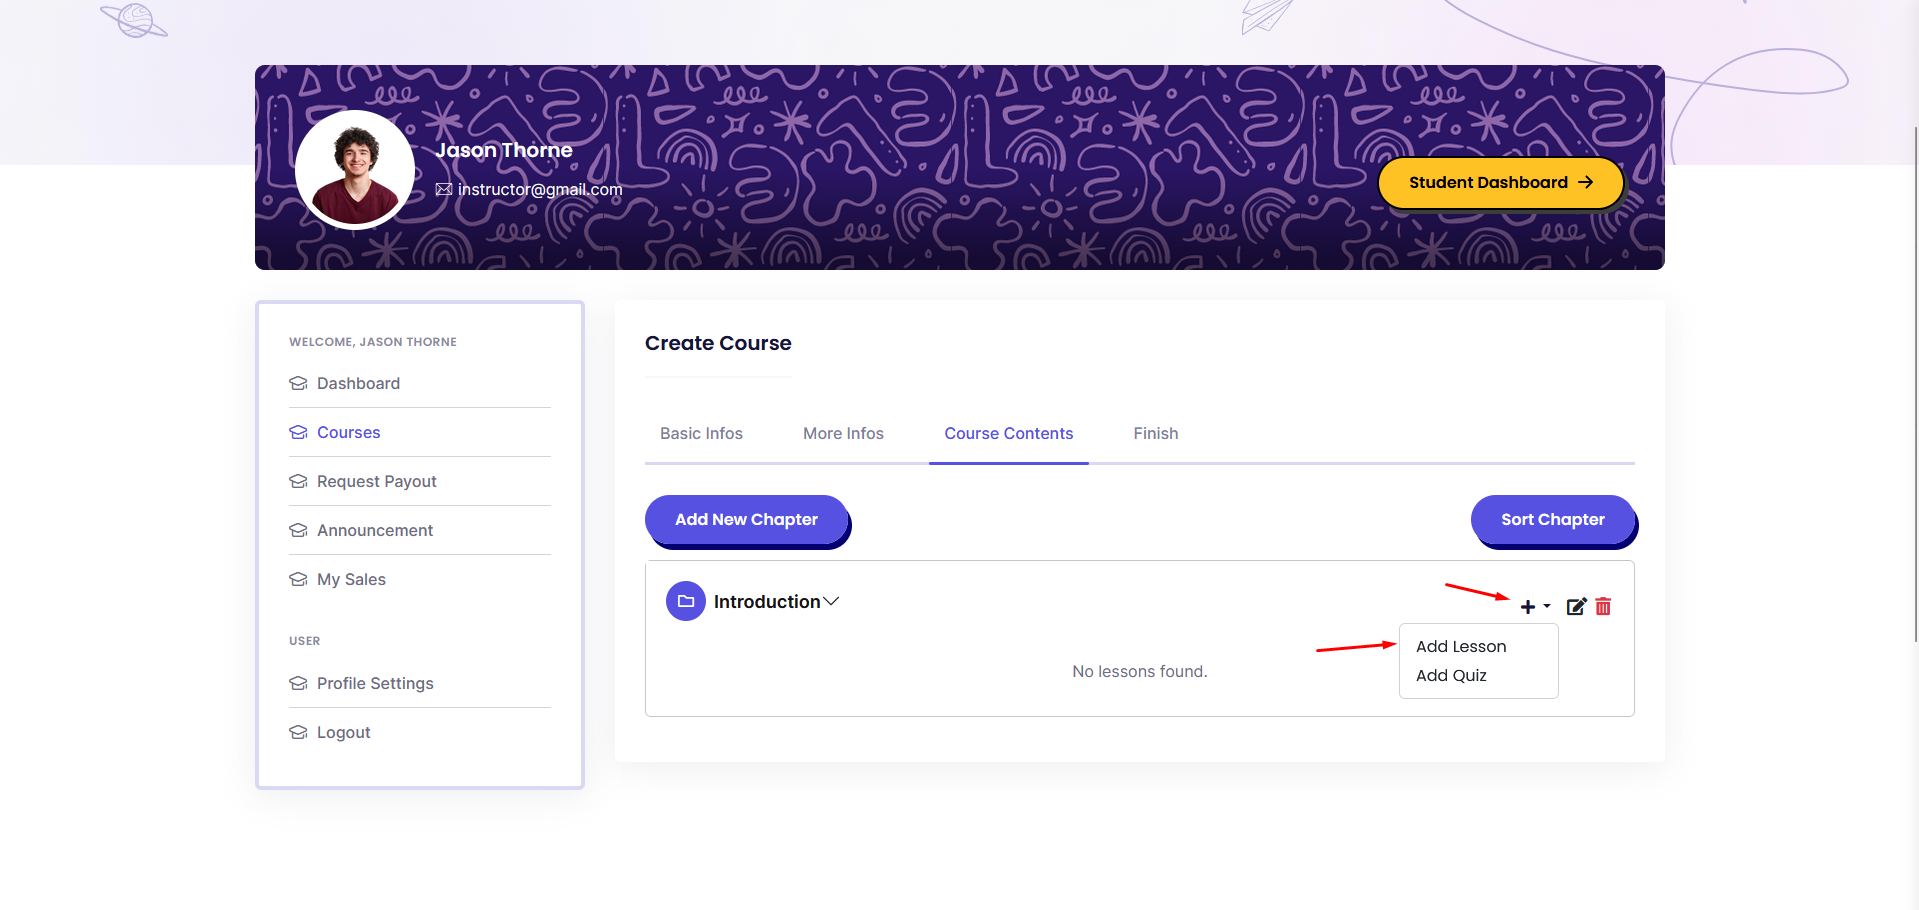The image size is (1919, 910).
Task: Click the icon next to Profile Settings
Action: tap(298, 683)
